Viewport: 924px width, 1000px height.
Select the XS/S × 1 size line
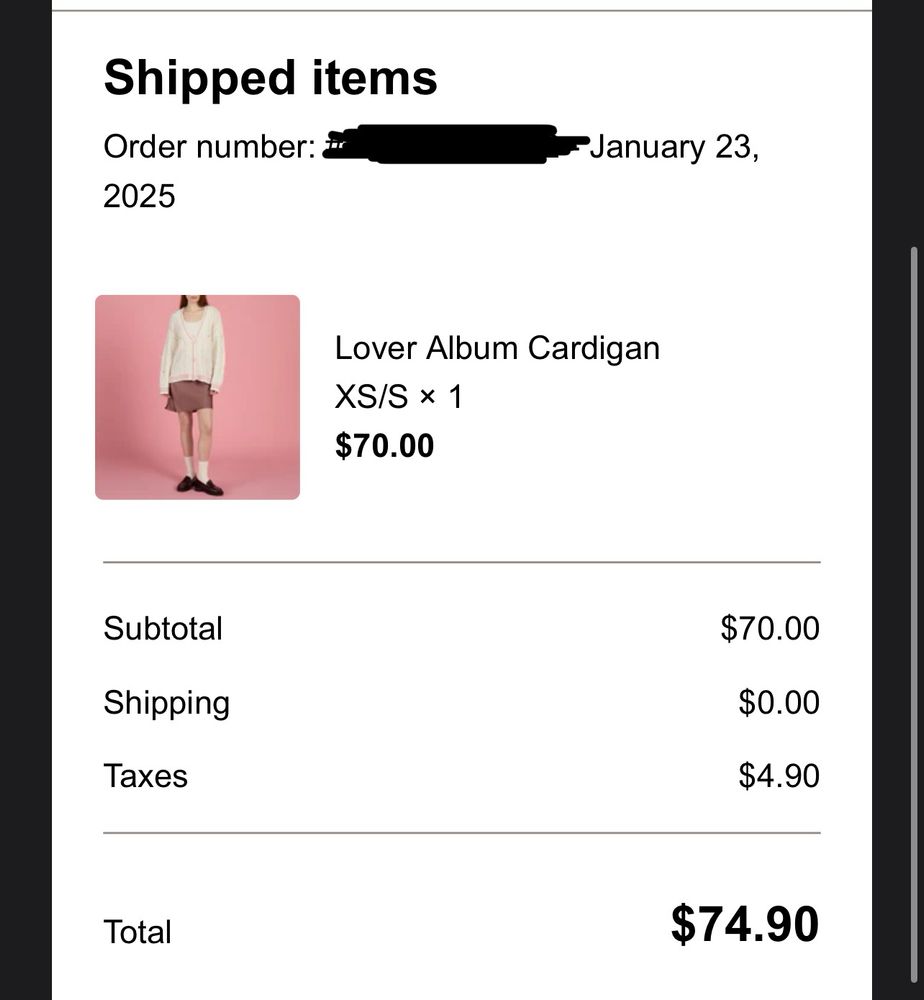pyautogui.click(x=399, y=397)
